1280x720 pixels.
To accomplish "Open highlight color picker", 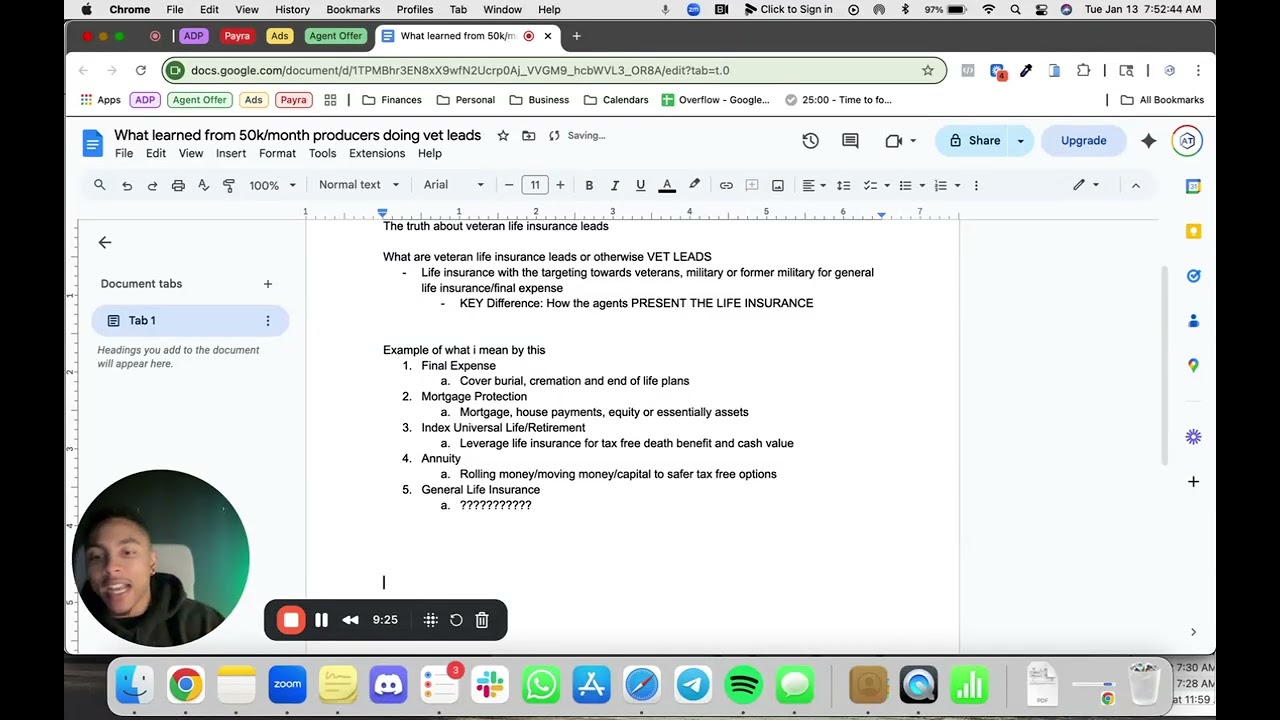I will (694, 185).
